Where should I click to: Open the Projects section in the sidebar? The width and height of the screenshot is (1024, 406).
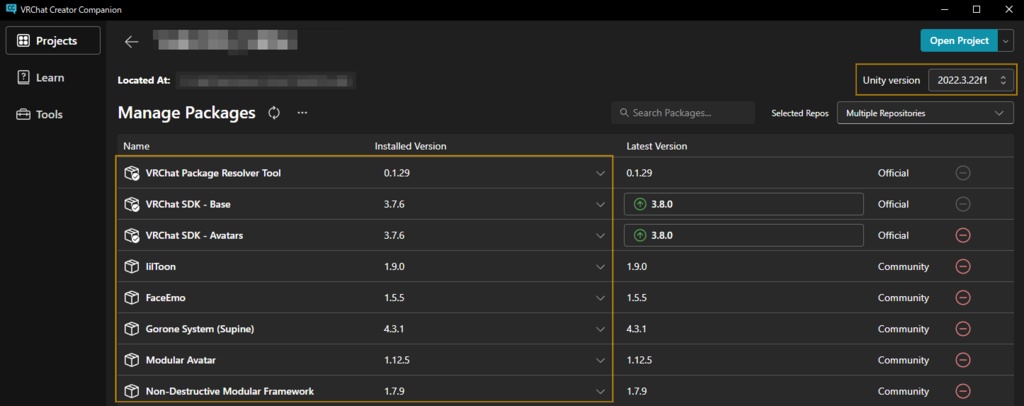[53, 40]
